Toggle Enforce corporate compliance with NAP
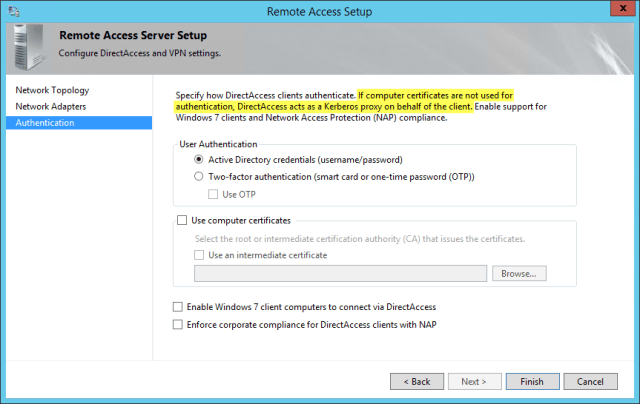Viewport: 640px width, 404px height. point(179,324)
